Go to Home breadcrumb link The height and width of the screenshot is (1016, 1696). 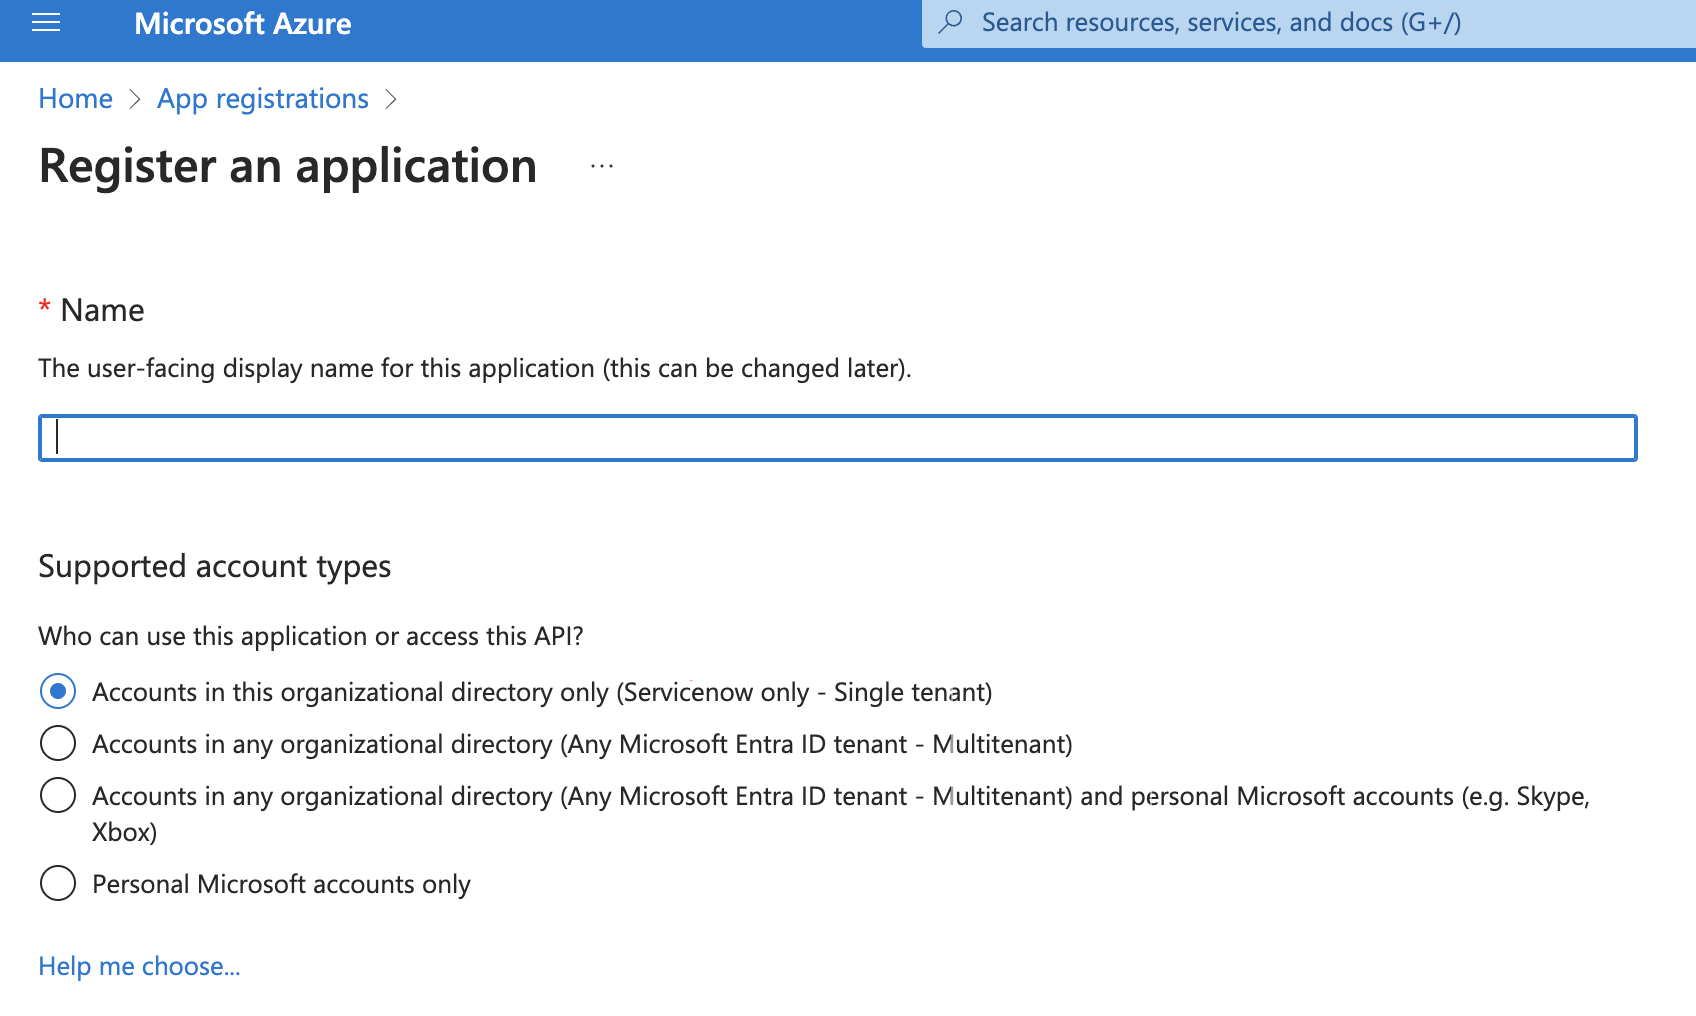[75, 98]
